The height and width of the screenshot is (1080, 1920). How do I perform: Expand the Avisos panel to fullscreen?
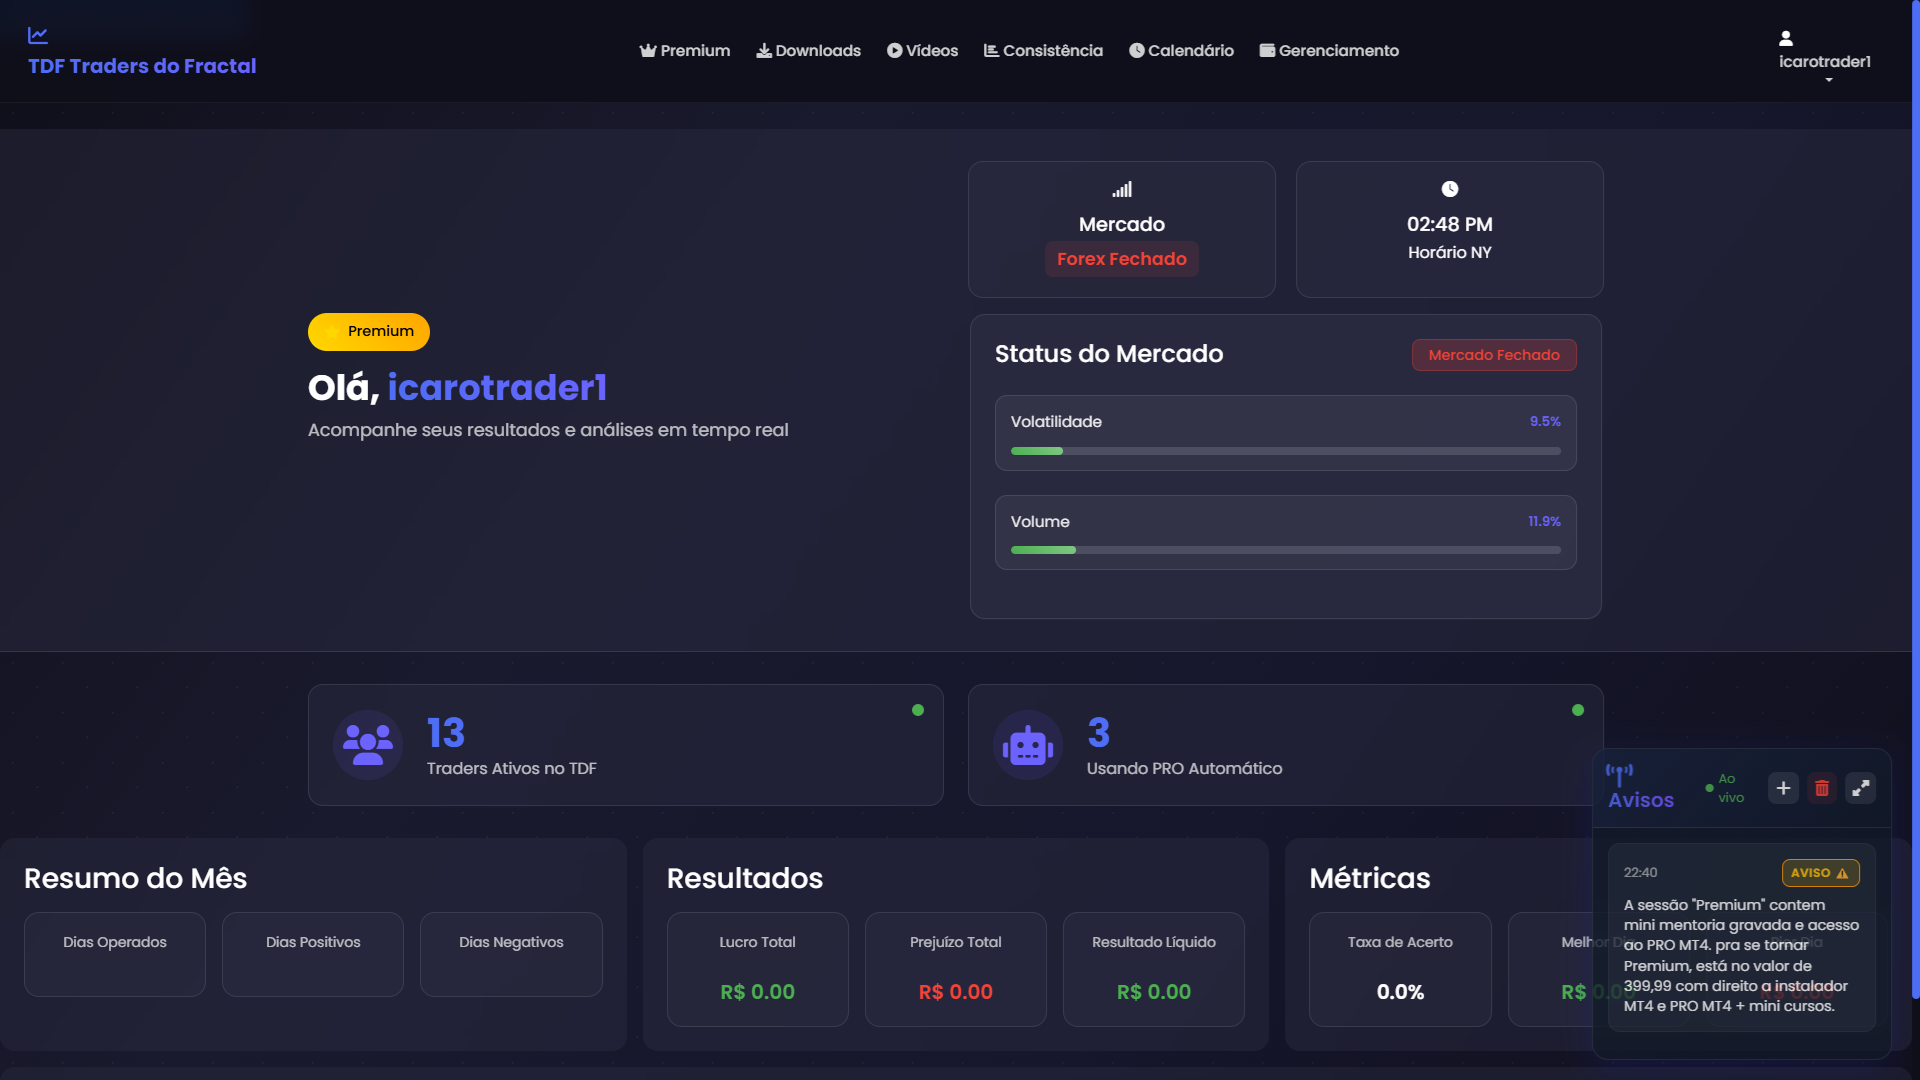pyautogui.click(x=1861, y=788)
